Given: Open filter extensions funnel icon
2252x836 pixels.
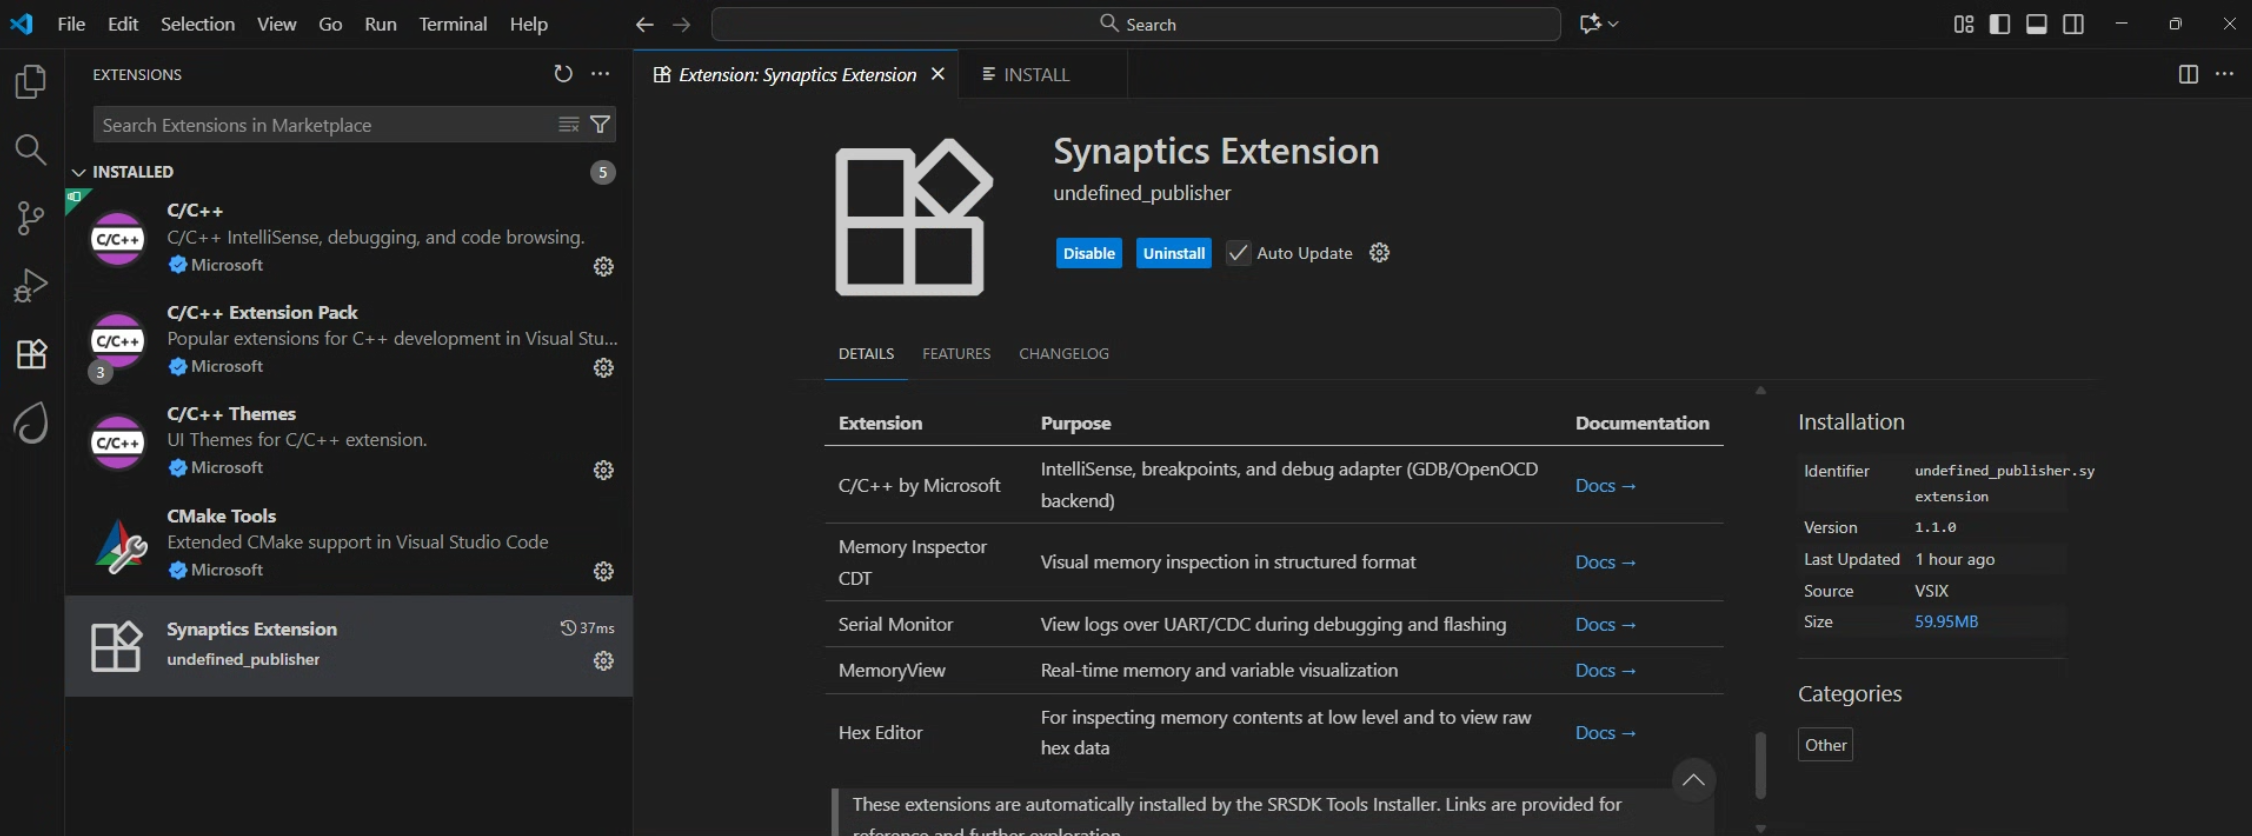Looking at the screenshot, I should pyautogui.click(x=600, y=125).
